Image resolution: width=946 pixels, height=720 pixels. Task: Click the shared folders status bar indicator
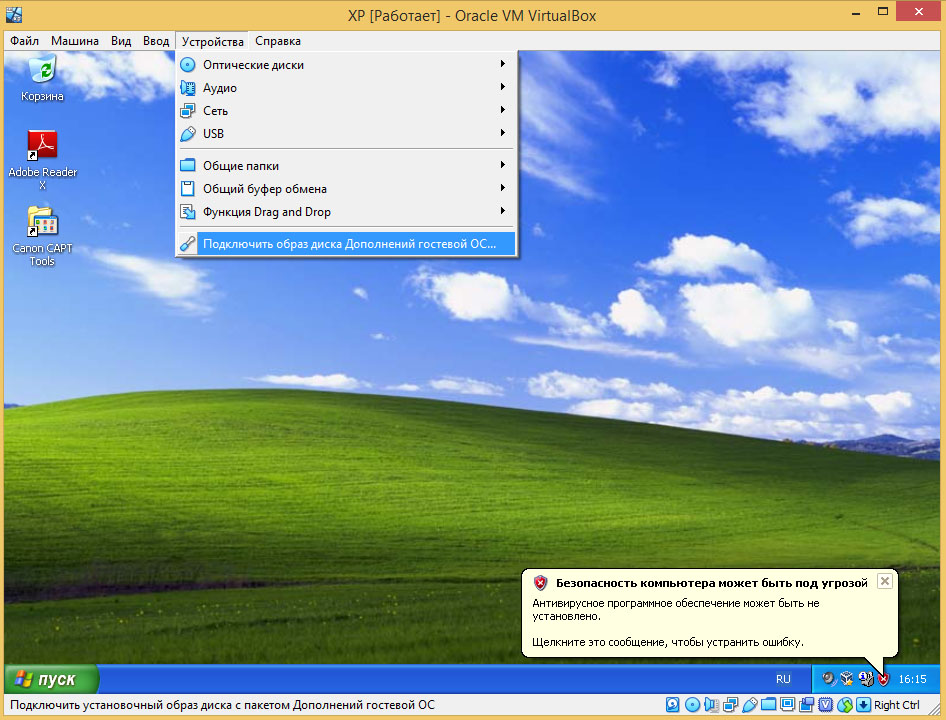coord(768,705)
